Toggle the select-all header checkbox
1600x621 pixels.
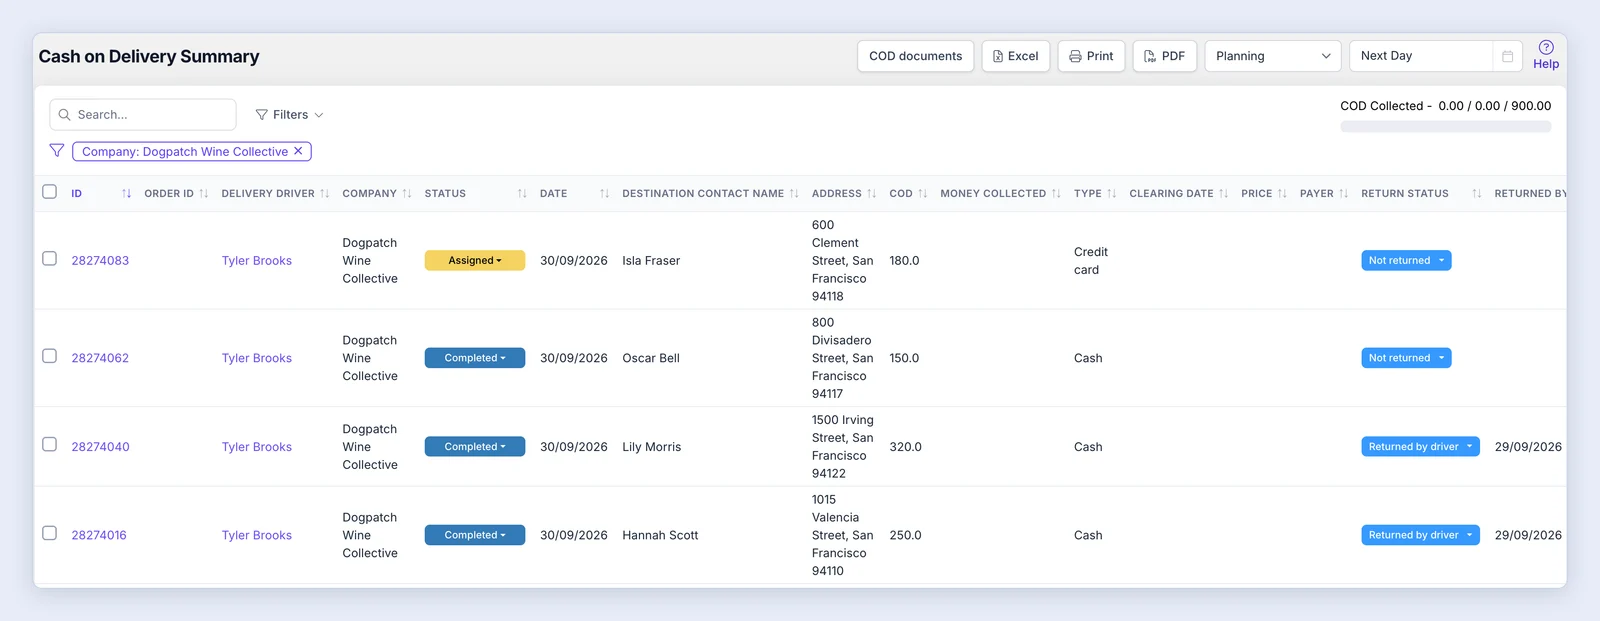tap(49, 191)
